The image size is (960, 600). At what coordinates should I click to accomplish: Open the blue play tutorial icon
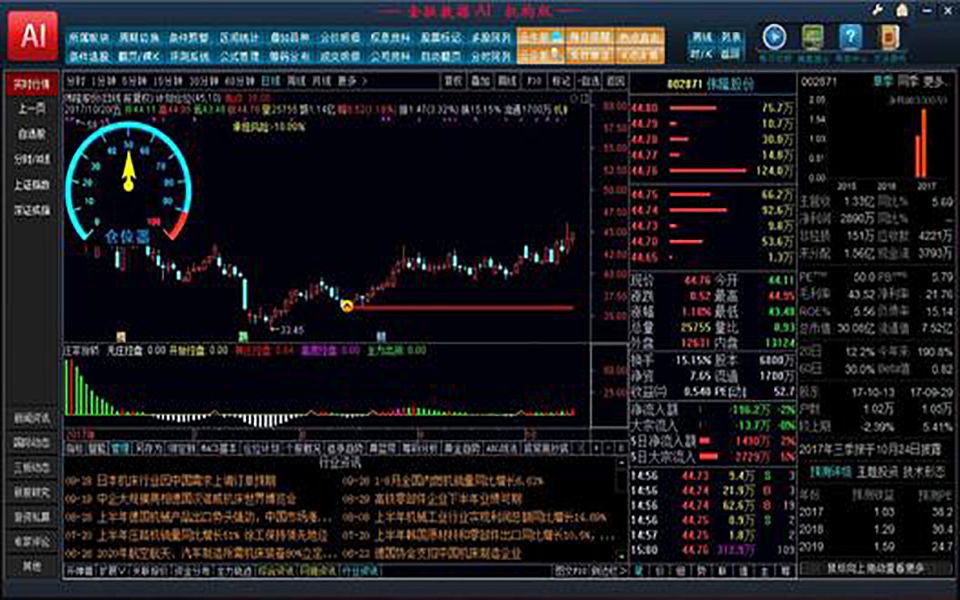[774, 36]
